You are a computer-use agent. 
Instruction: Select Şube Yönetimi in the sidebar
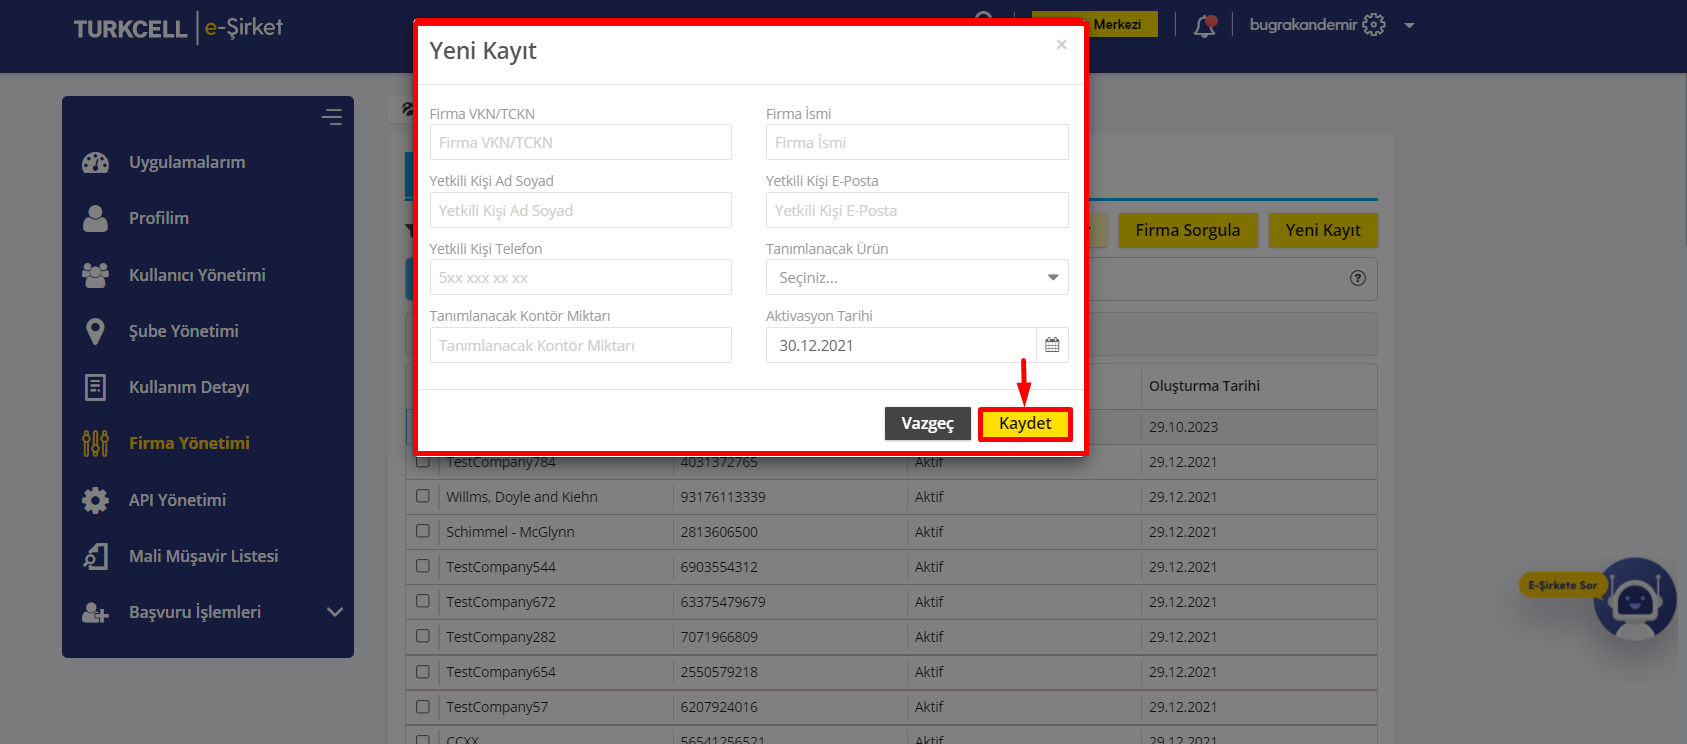(x=184, y=331)
